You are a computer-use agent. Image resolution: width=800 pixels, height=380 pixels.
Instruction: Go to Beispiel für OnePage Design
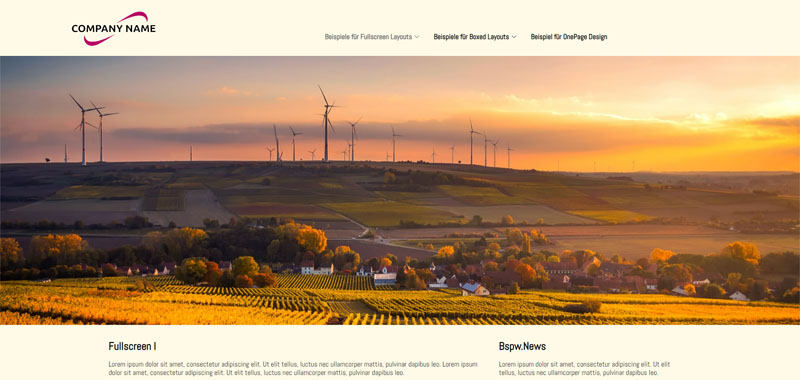[569, 37]
